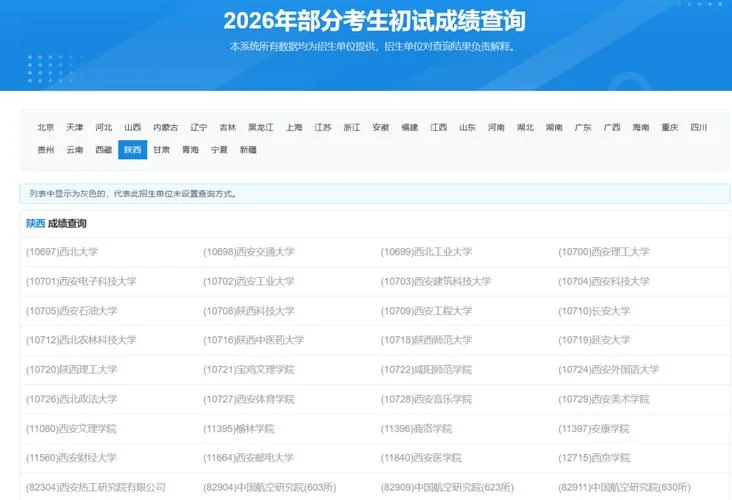Click (11560)西安财经大学 entry

point(71,458)
